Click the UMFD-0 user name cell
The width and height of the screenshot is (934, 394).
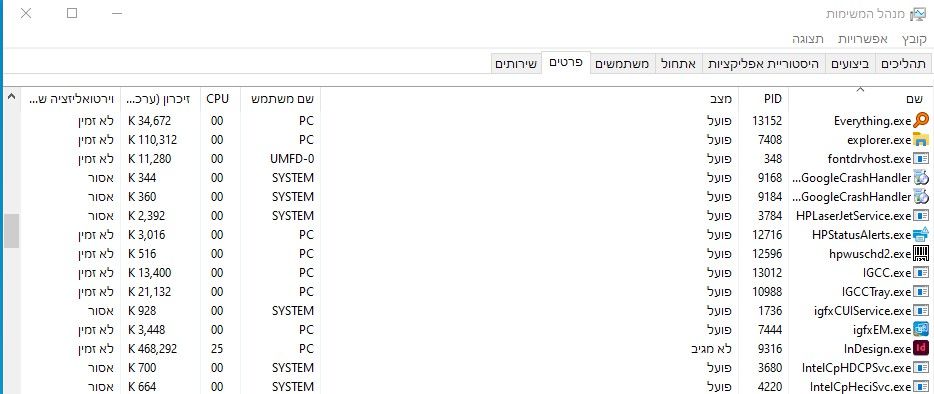click(x=291, y=159)
